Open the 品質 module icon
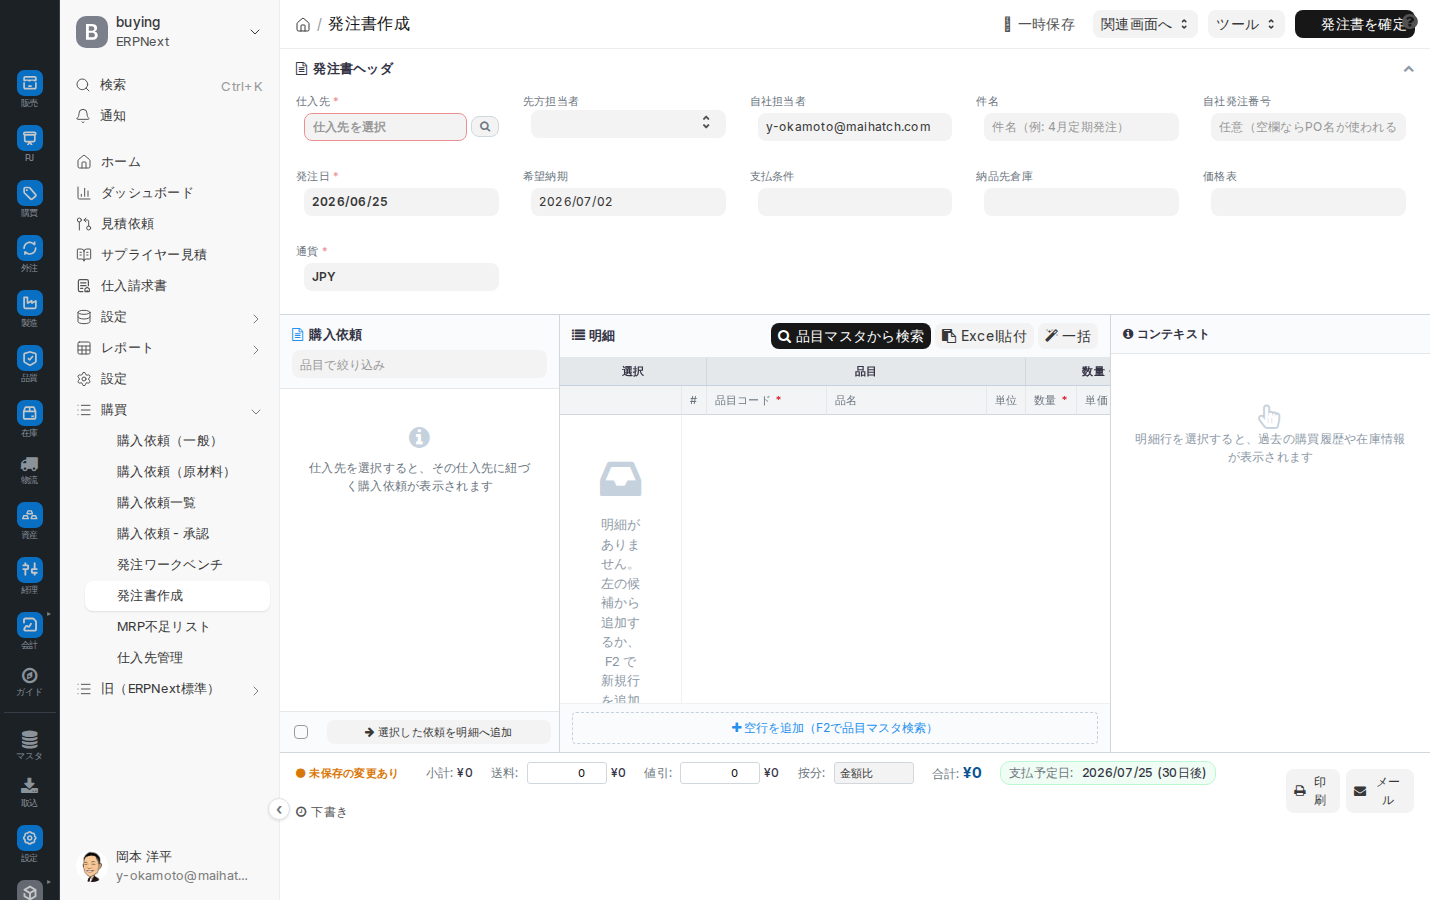Image resolution: width=1440 pixels, height=900 pixels. click(x=30, y=358)
